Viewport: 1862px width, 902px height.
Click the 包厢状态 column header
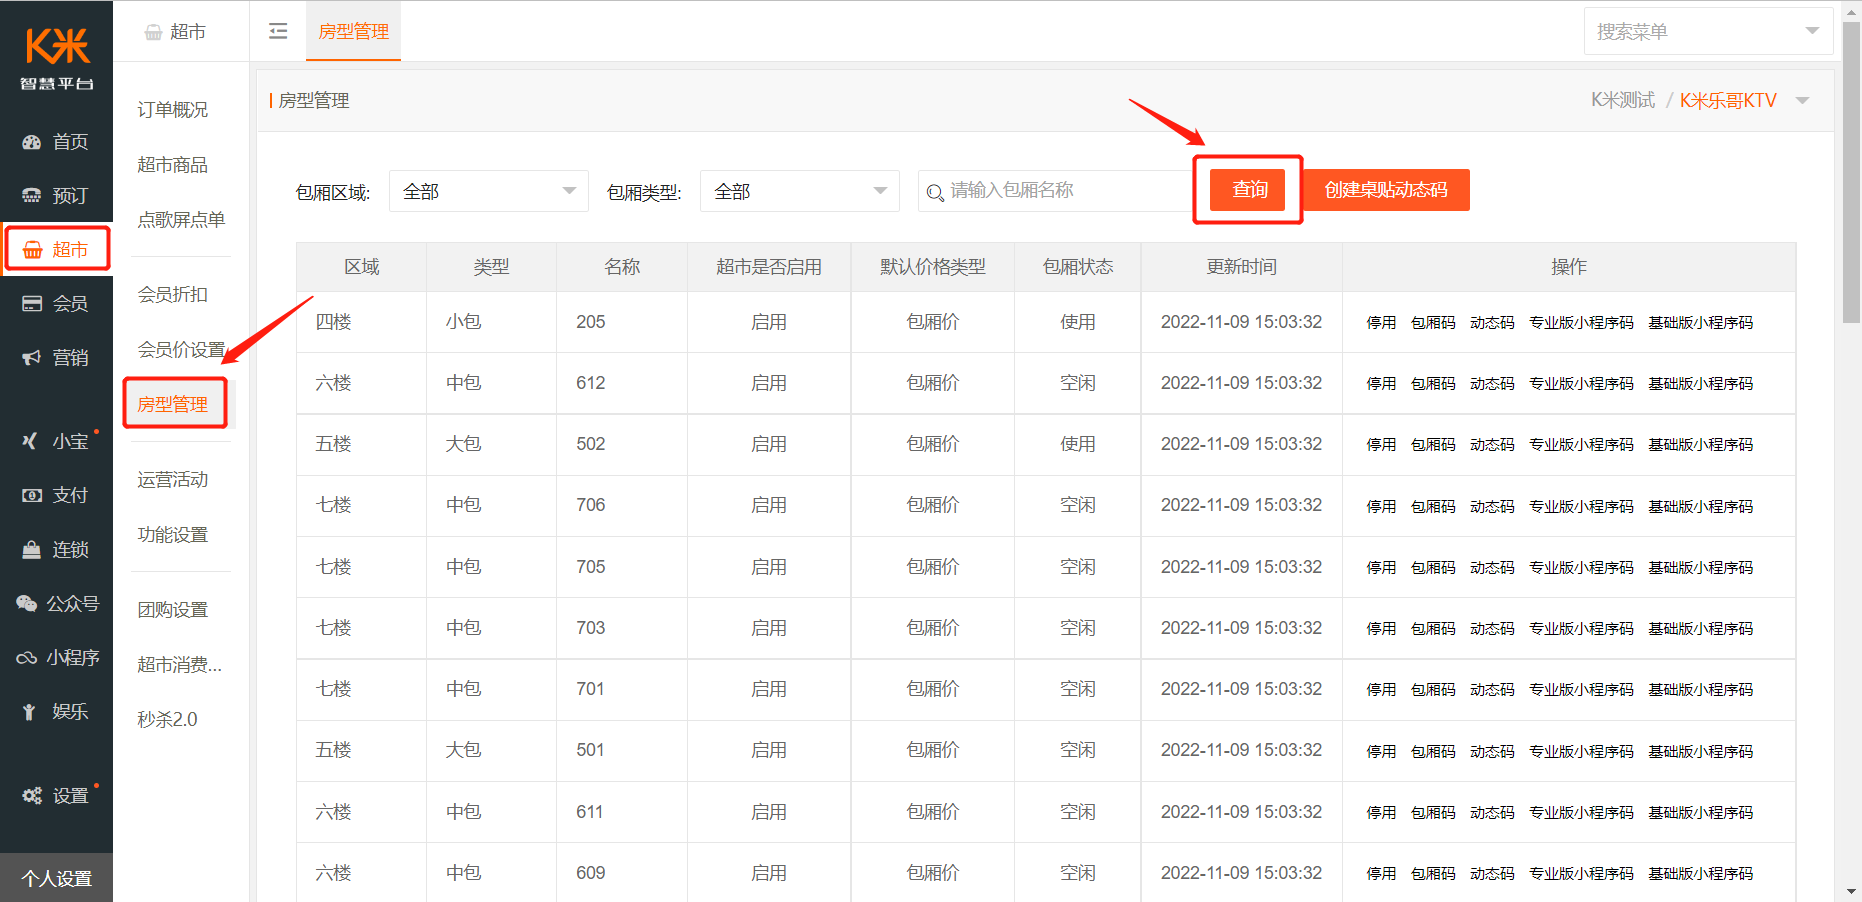click(1078, 267)
